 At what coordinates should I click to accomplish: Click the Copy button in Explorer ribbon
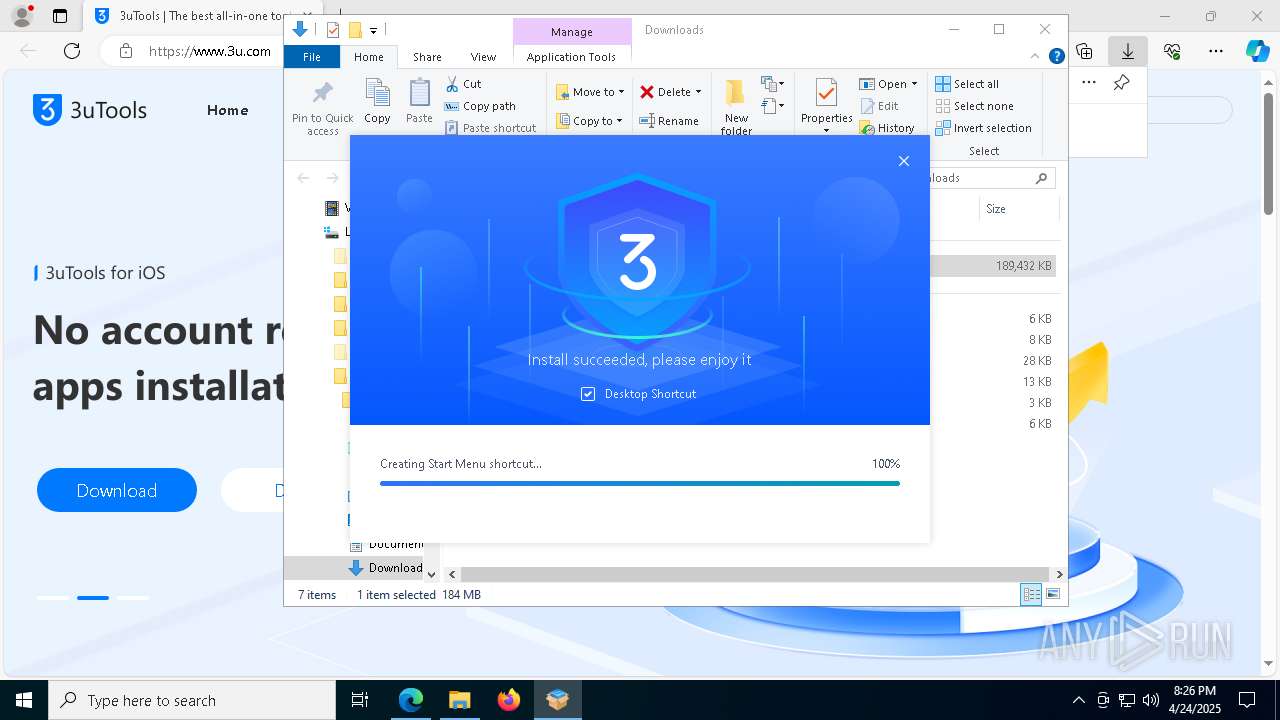click(377, 102)
